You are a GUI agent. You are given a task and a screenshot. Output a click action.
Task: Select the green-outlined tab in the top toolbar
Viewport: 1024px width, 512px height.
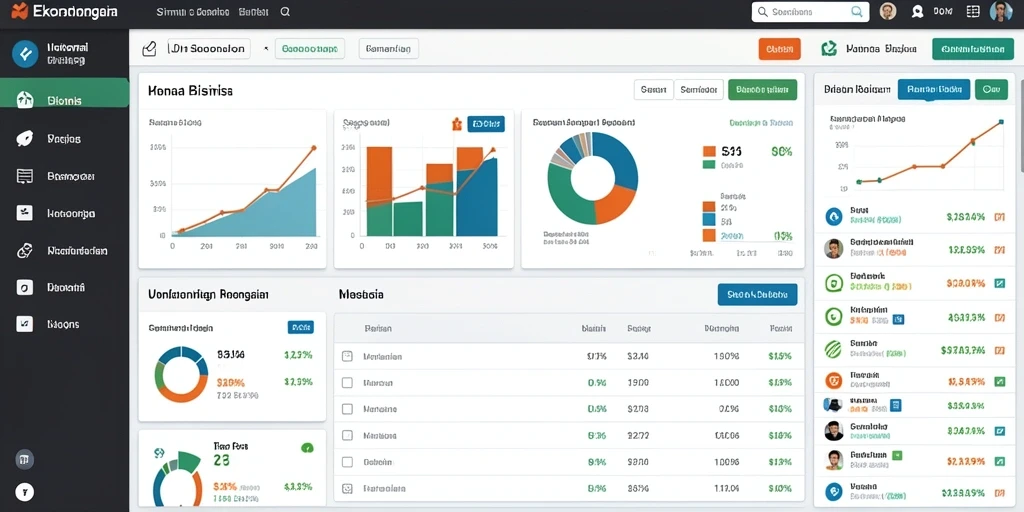(x=310, y=49)
